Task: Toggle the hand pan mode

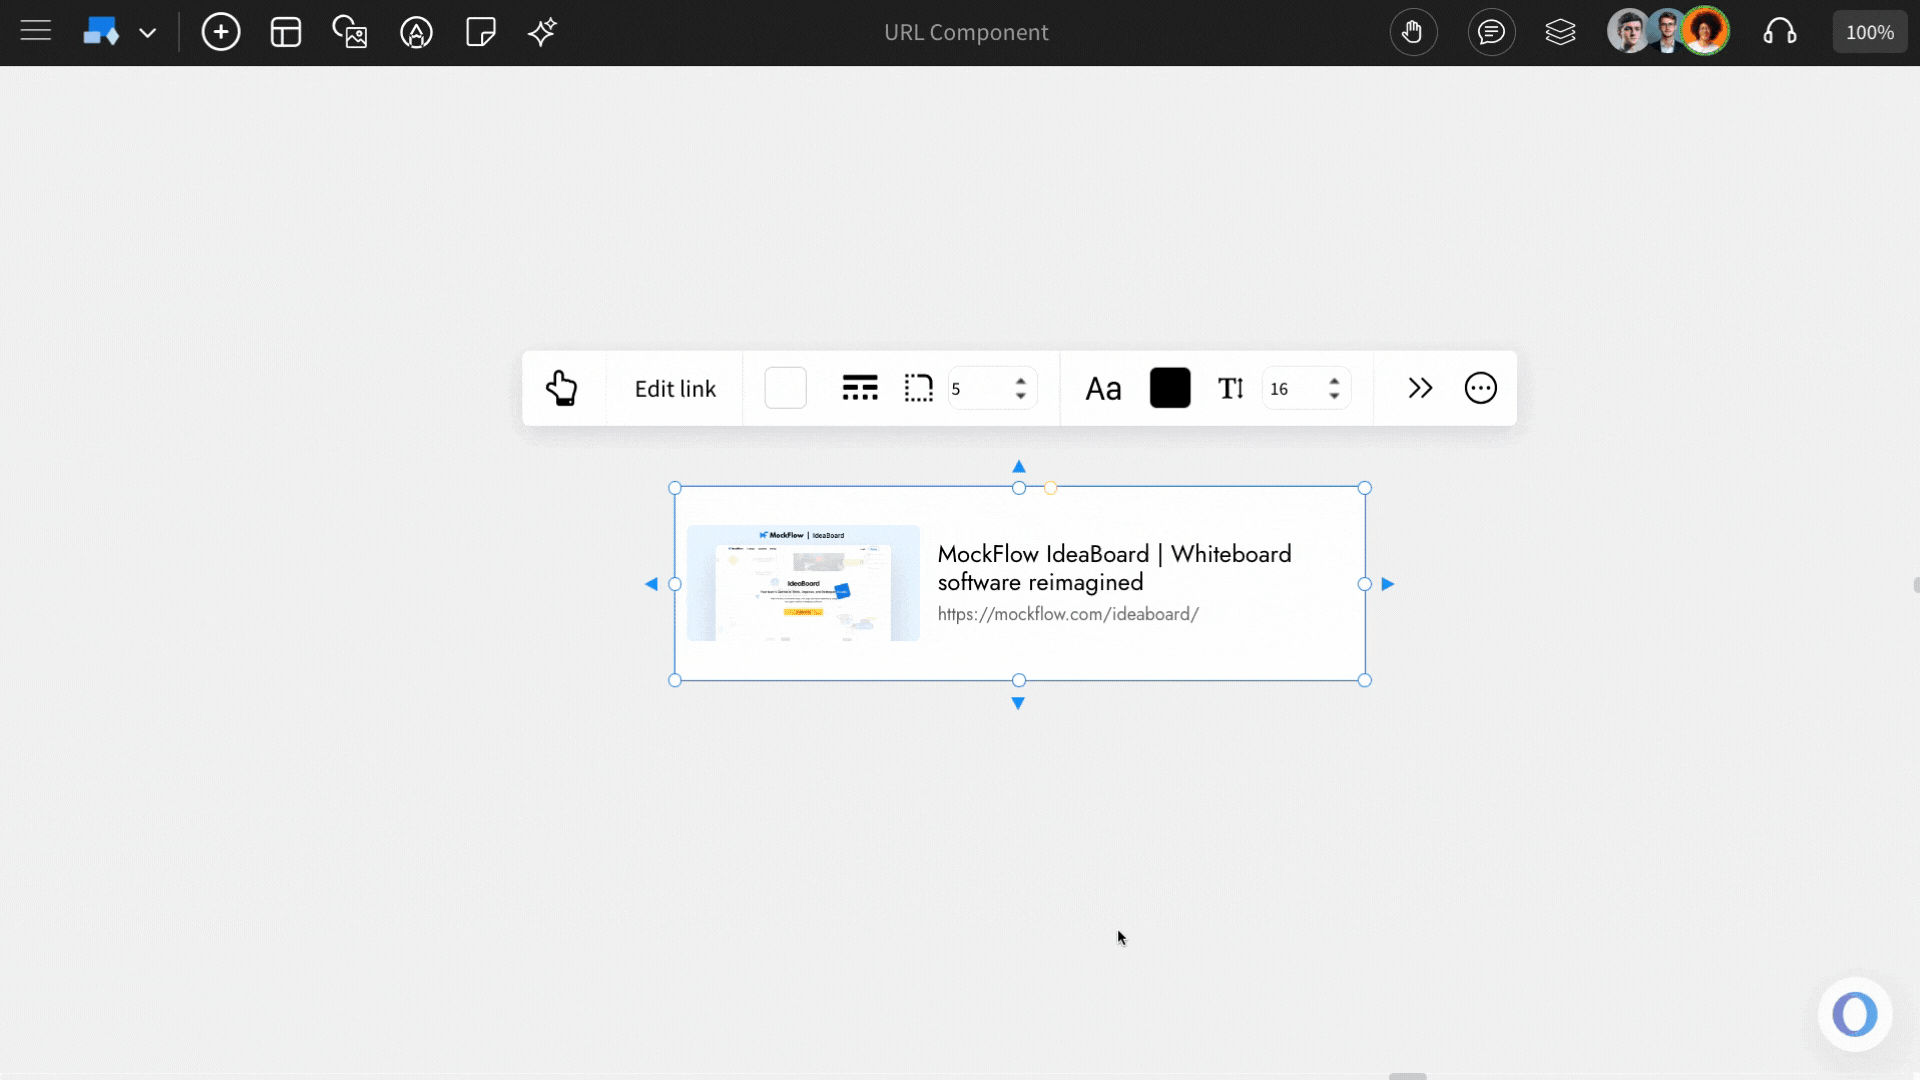Action: [x=1412, y=32]
